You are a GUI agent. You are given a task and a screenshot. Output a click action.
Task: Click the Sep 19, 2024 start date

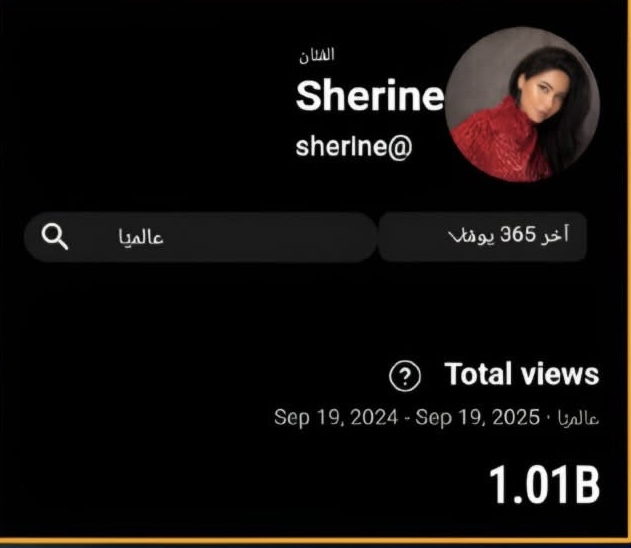click(336, 418)
